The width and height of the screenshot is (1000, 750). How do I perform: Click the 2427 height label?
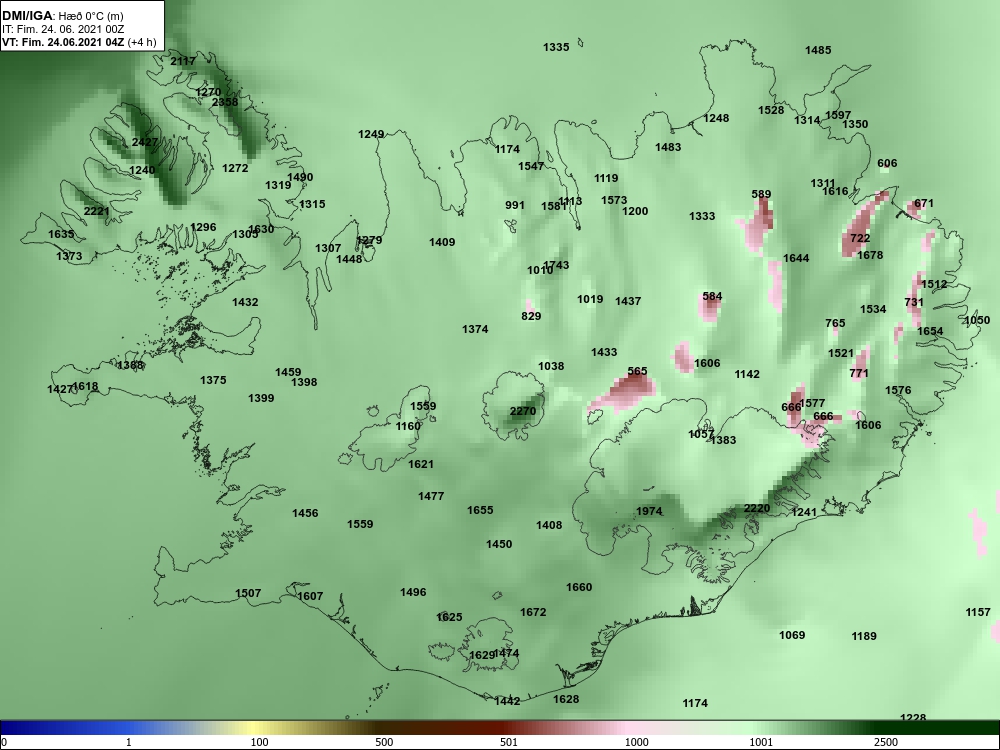145,142
